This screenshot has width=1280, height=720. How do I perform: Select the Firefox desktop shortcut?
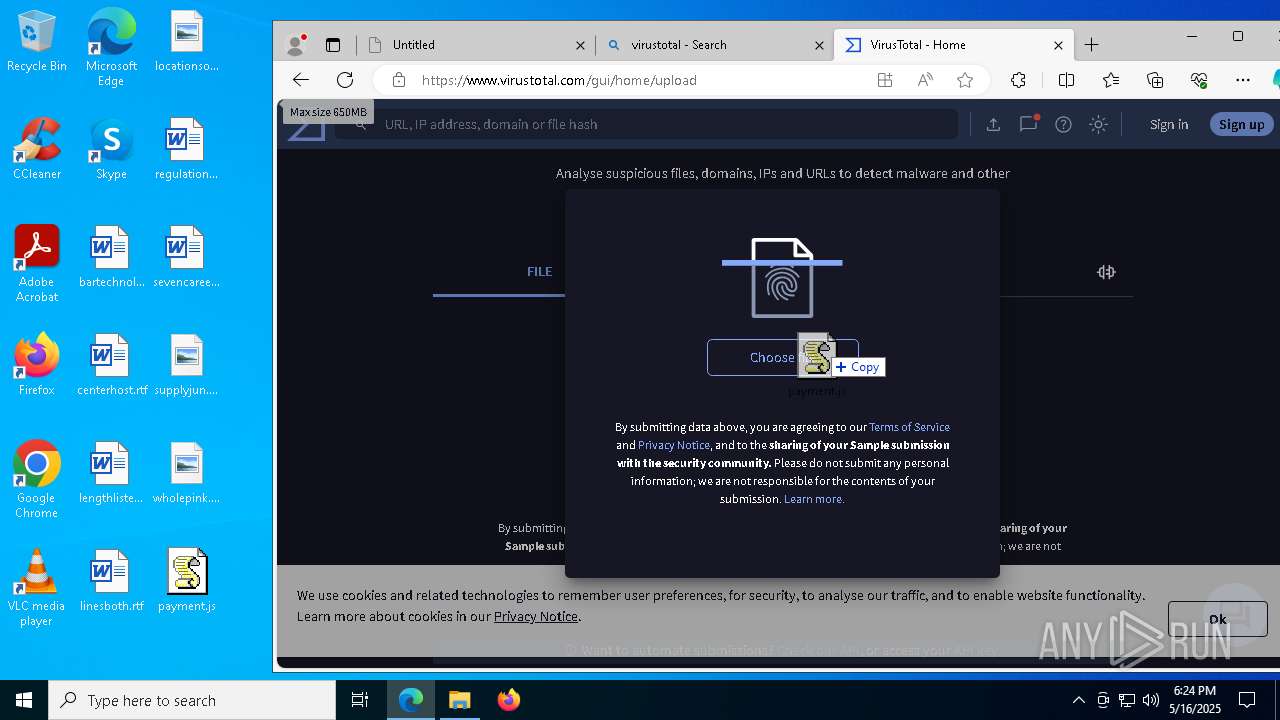tap(37, 365)
